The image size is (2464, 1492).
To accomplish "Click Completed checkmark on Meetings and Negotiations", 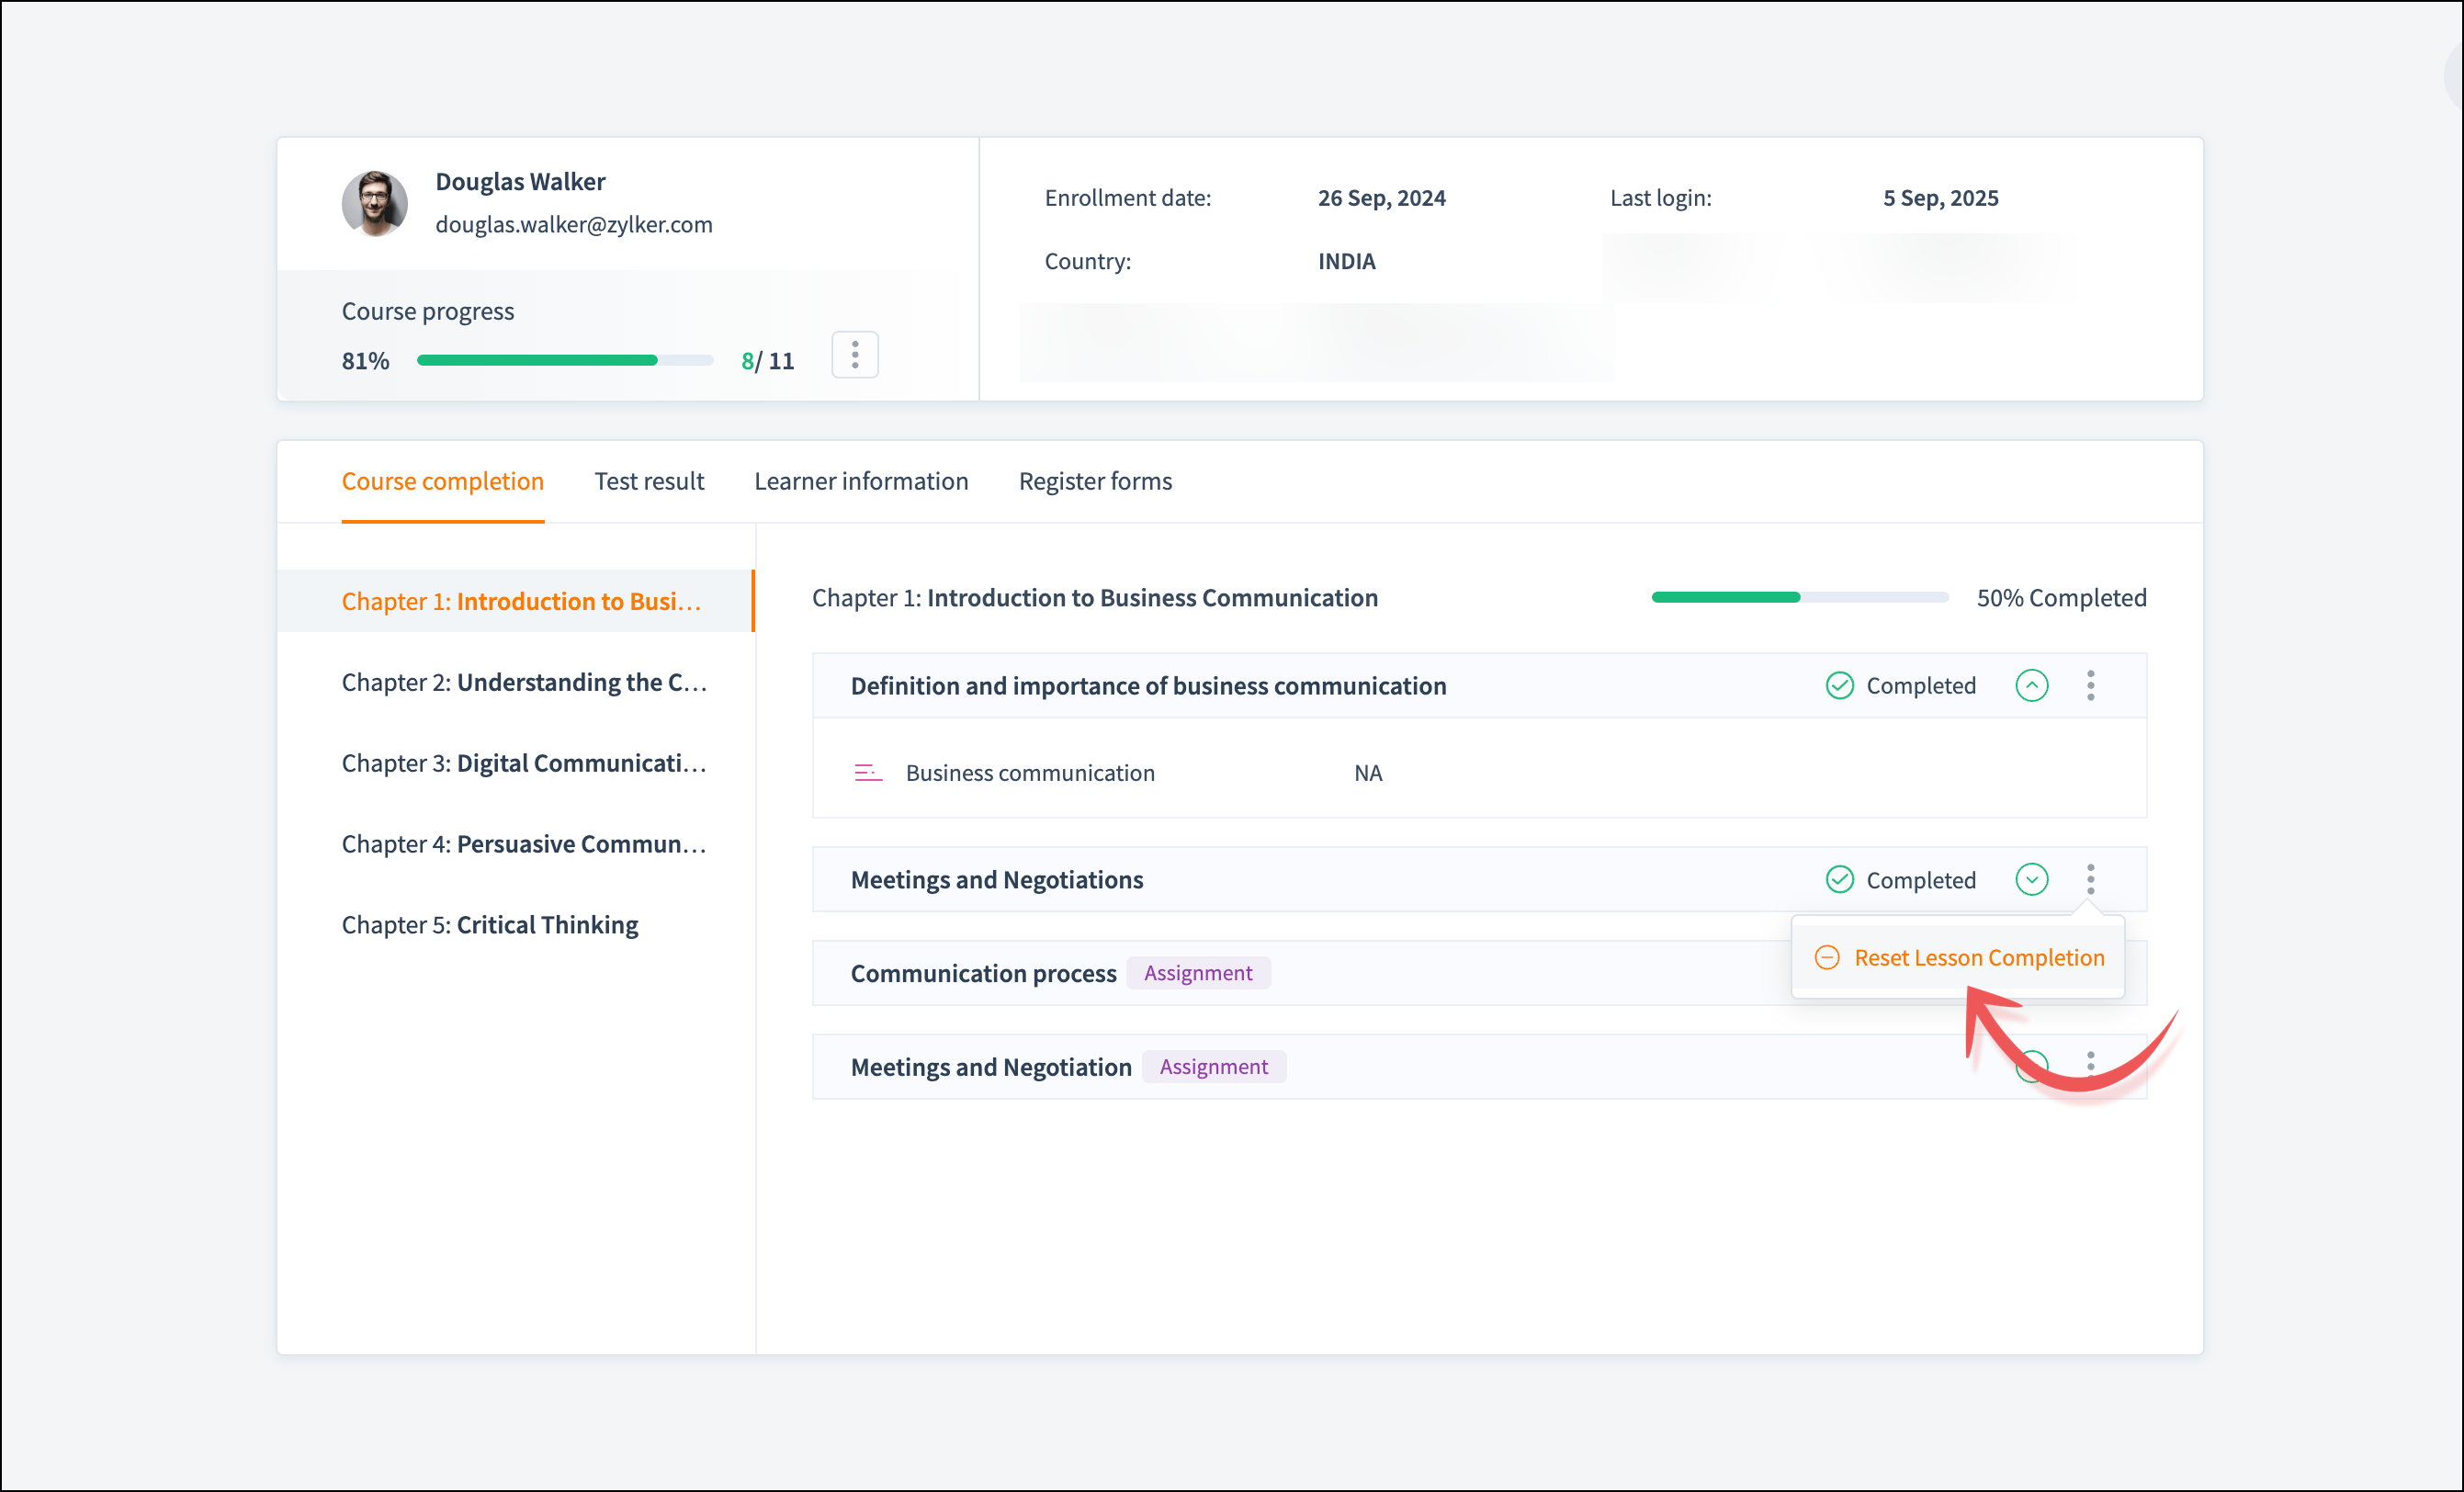I will 1839,879.
